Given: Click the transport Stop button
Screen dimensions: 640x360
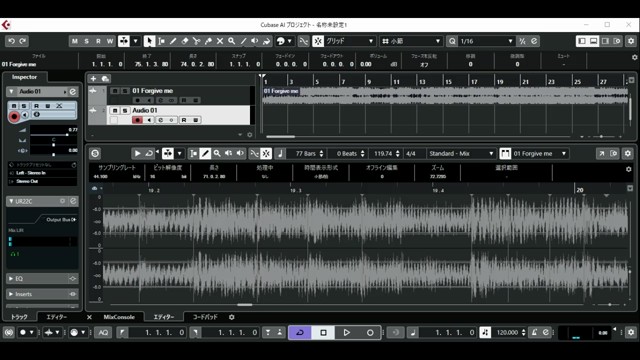Looking at the screenshot, I should pyautogui.click(x=323, y=332).
